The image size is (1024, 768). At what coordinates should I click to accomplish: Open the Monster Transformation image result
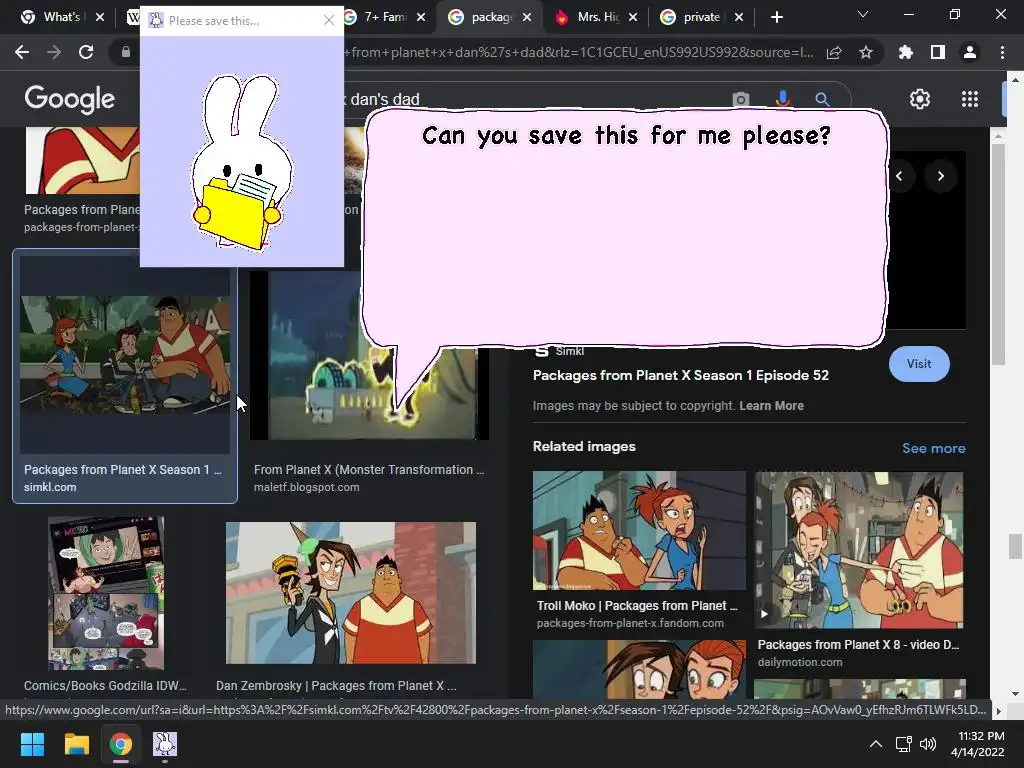369,356
